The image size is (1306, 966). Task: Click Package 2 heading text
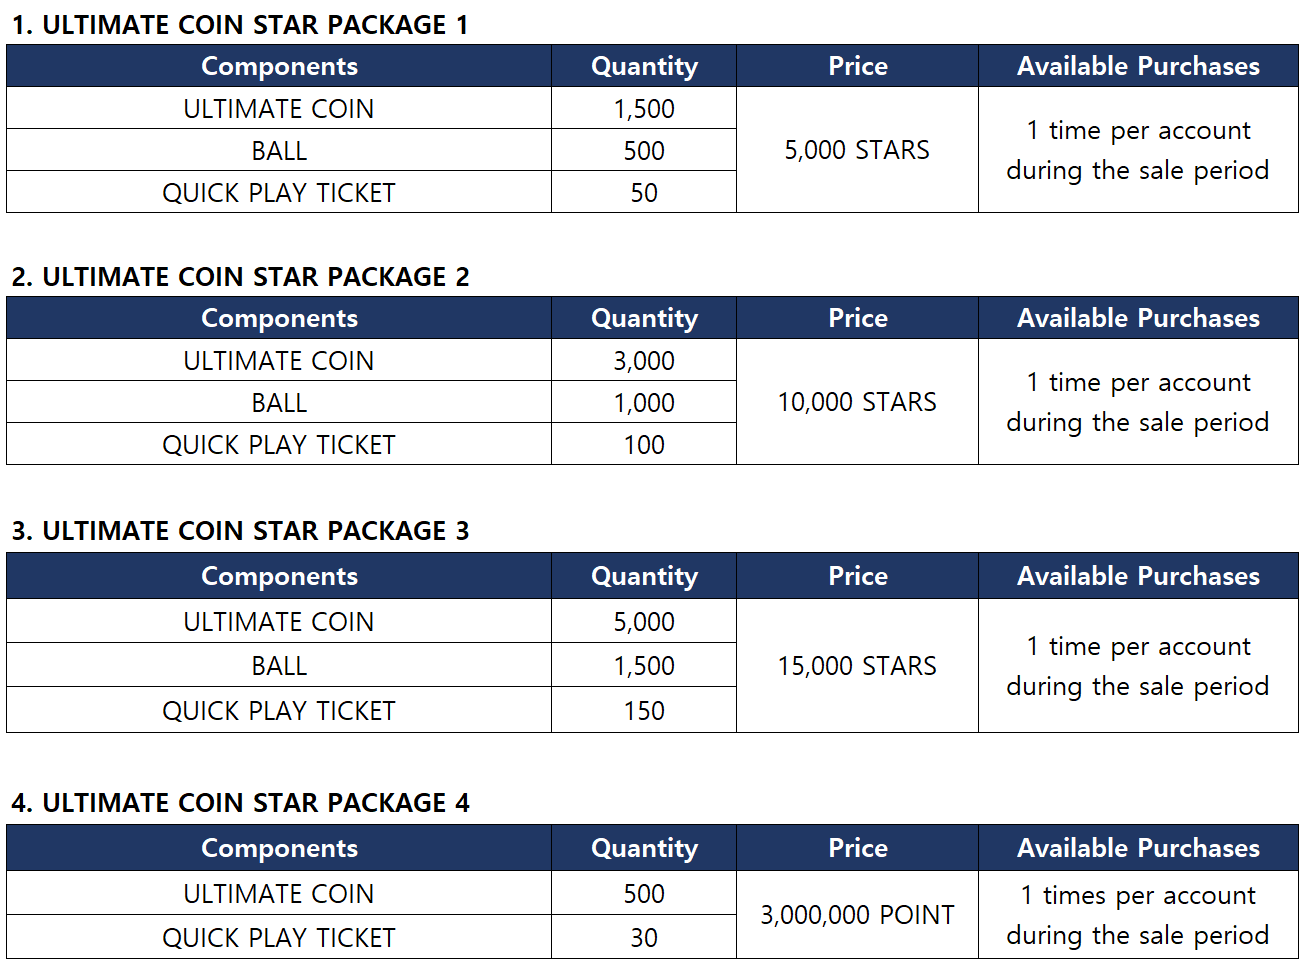(x=240, y=277)
